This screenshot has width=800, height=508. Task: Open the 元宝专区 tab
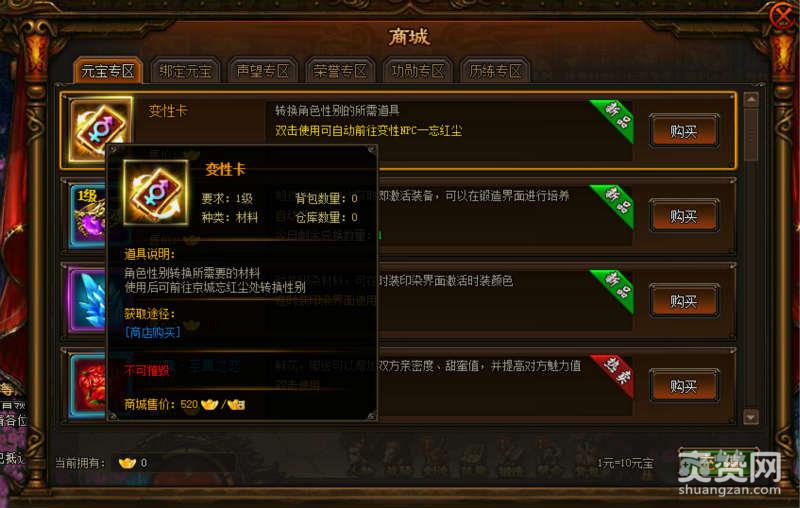108,71
